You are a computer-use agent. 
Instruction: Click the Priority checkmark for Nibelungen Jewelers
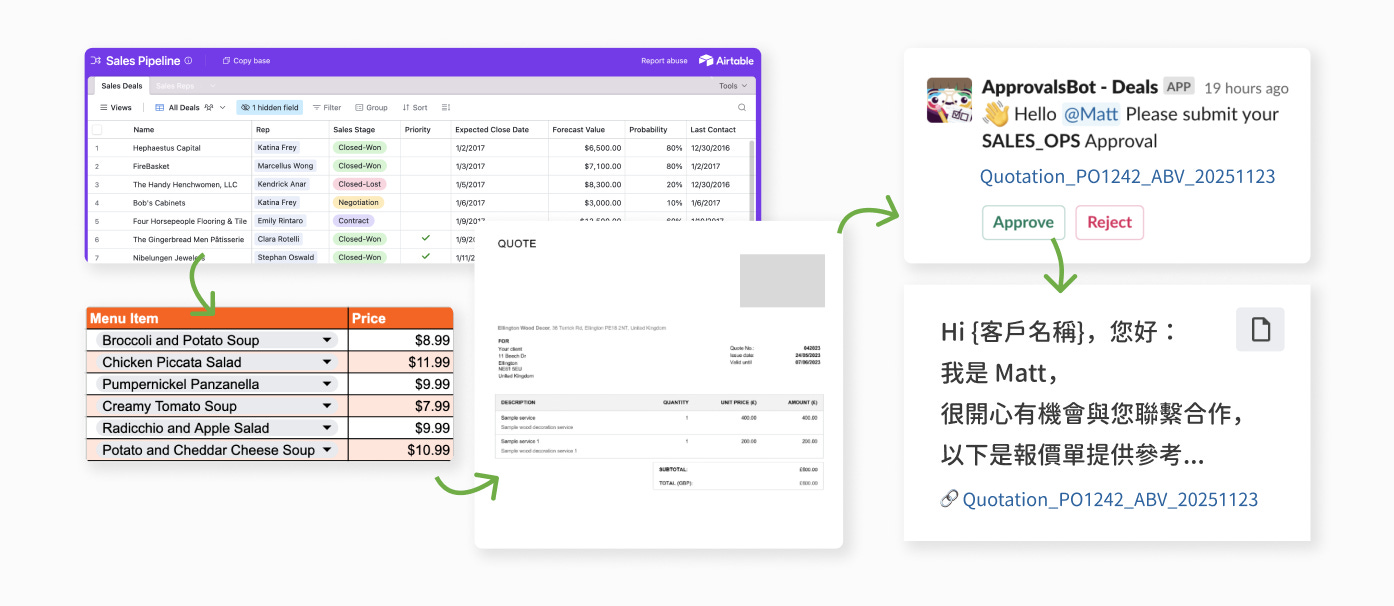pos(425,257)
